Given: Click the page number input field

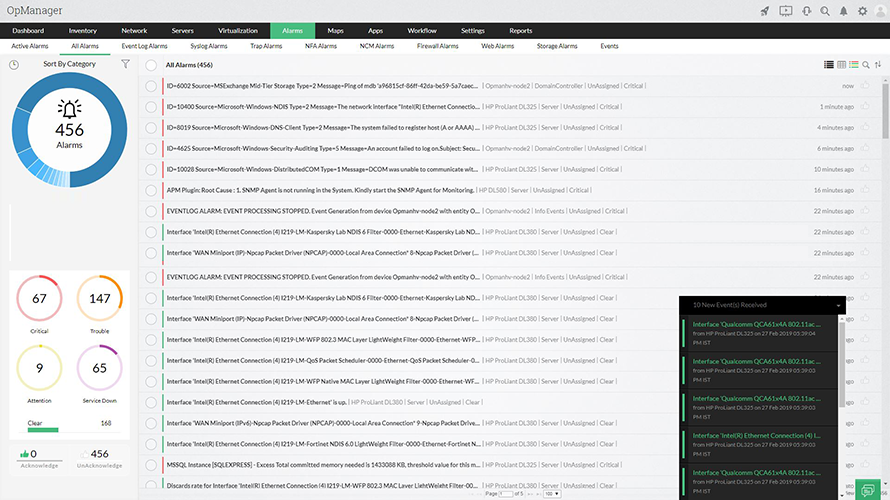Looking at the screenshot, I should pyautogui.click(x=505, y=494).
